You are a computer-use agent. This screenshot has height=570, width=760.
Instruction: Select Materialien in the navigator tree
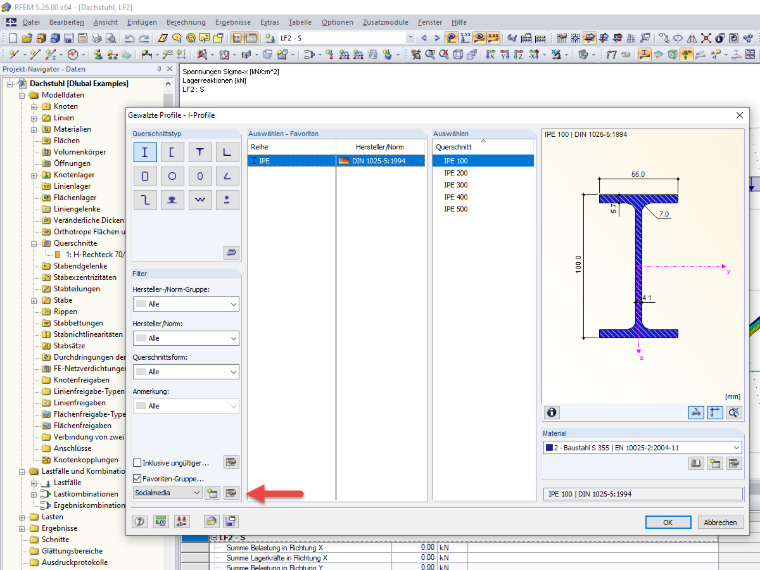point(72,129)
